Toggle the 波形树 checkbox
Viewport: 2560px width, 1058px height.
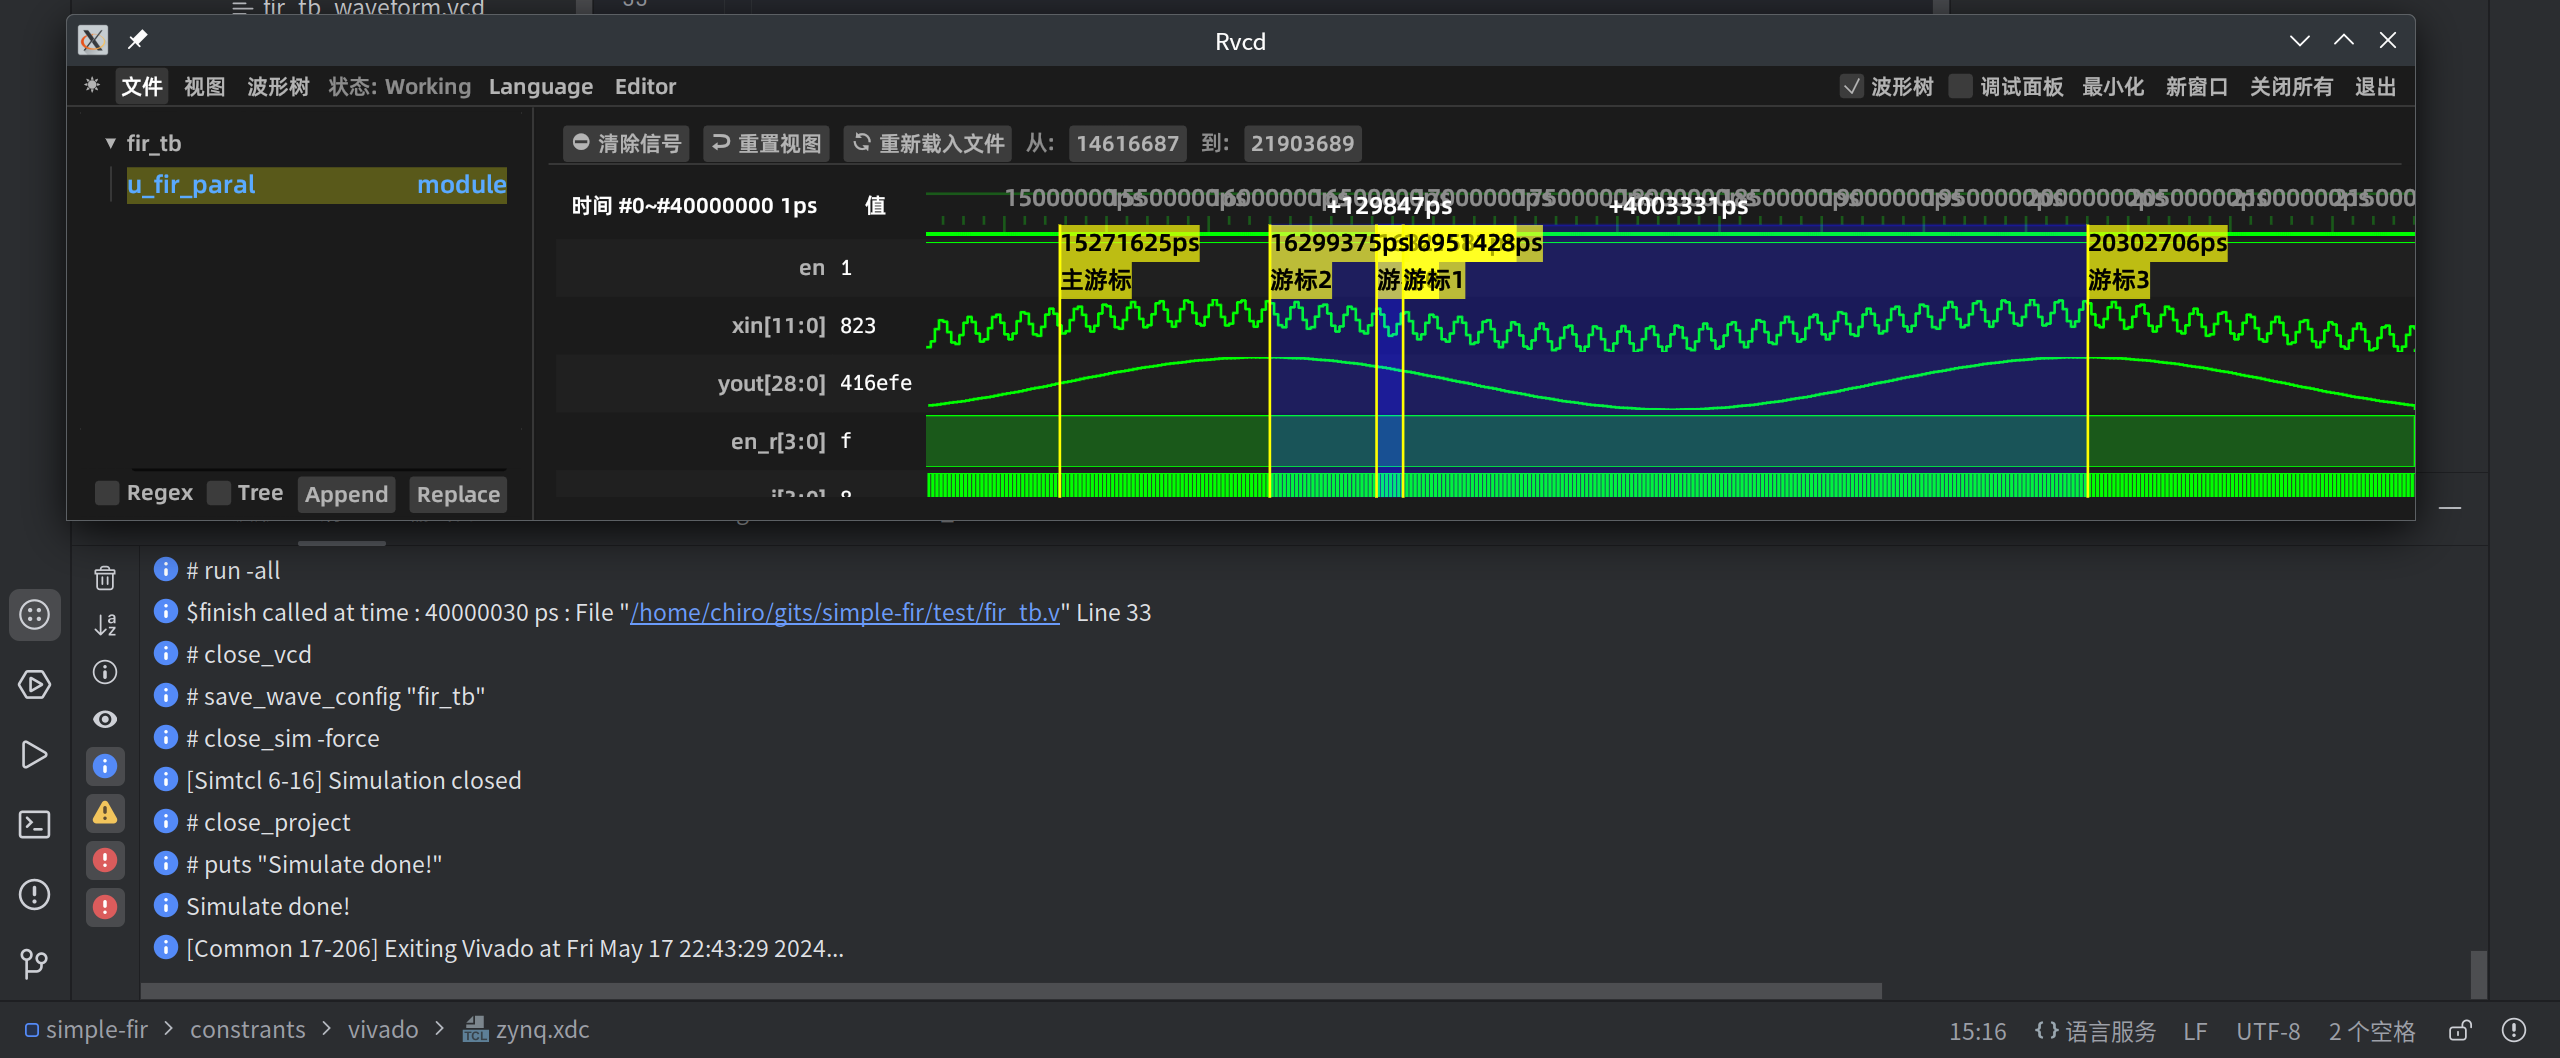(x=1852, y=86)
